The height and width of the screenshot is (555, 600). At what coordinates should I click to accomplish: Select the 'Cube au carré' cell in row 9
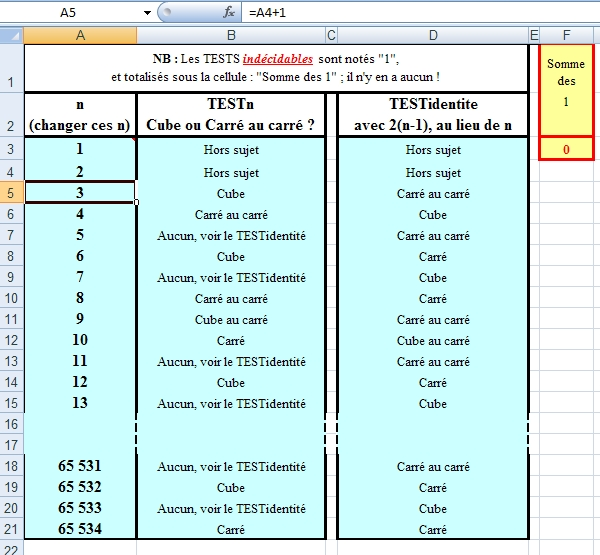point(230,320)
